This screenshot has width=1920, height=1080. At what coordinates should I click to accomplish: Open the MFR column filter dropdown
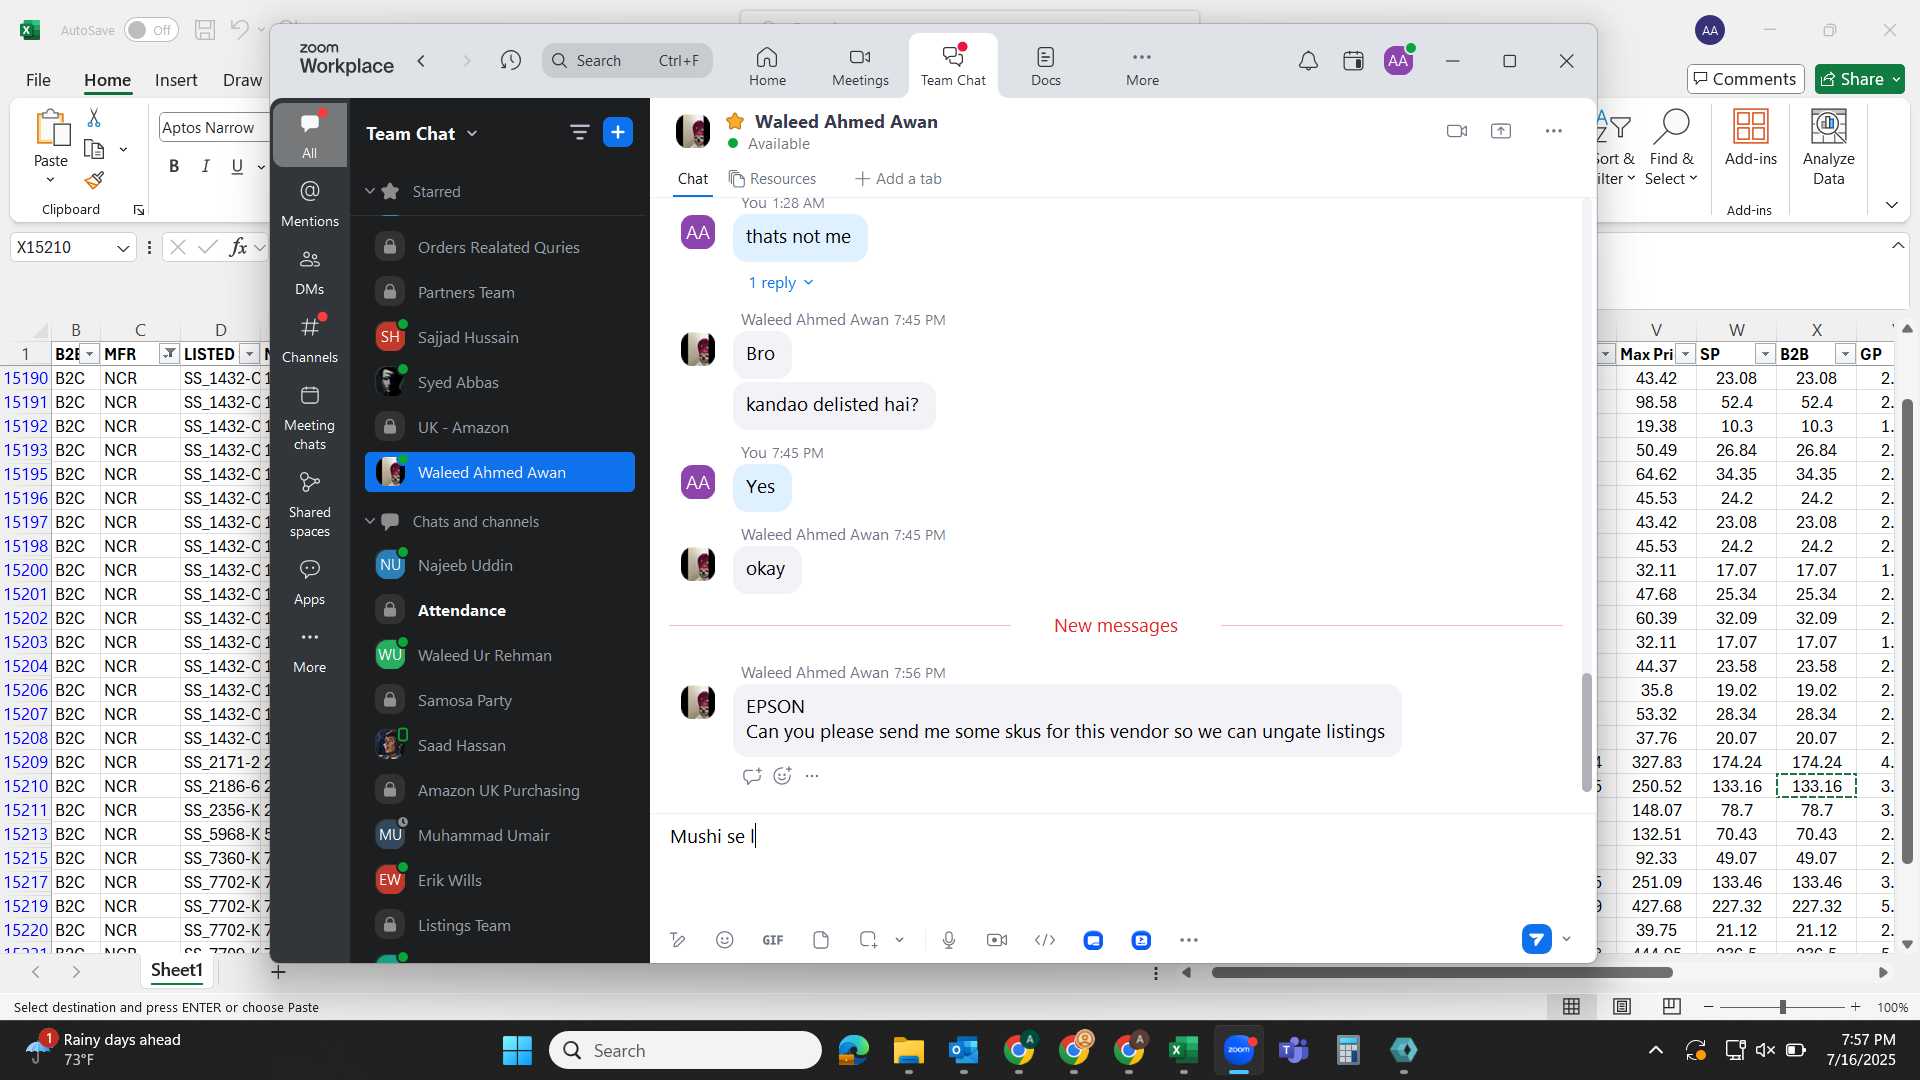coord(168,354)
